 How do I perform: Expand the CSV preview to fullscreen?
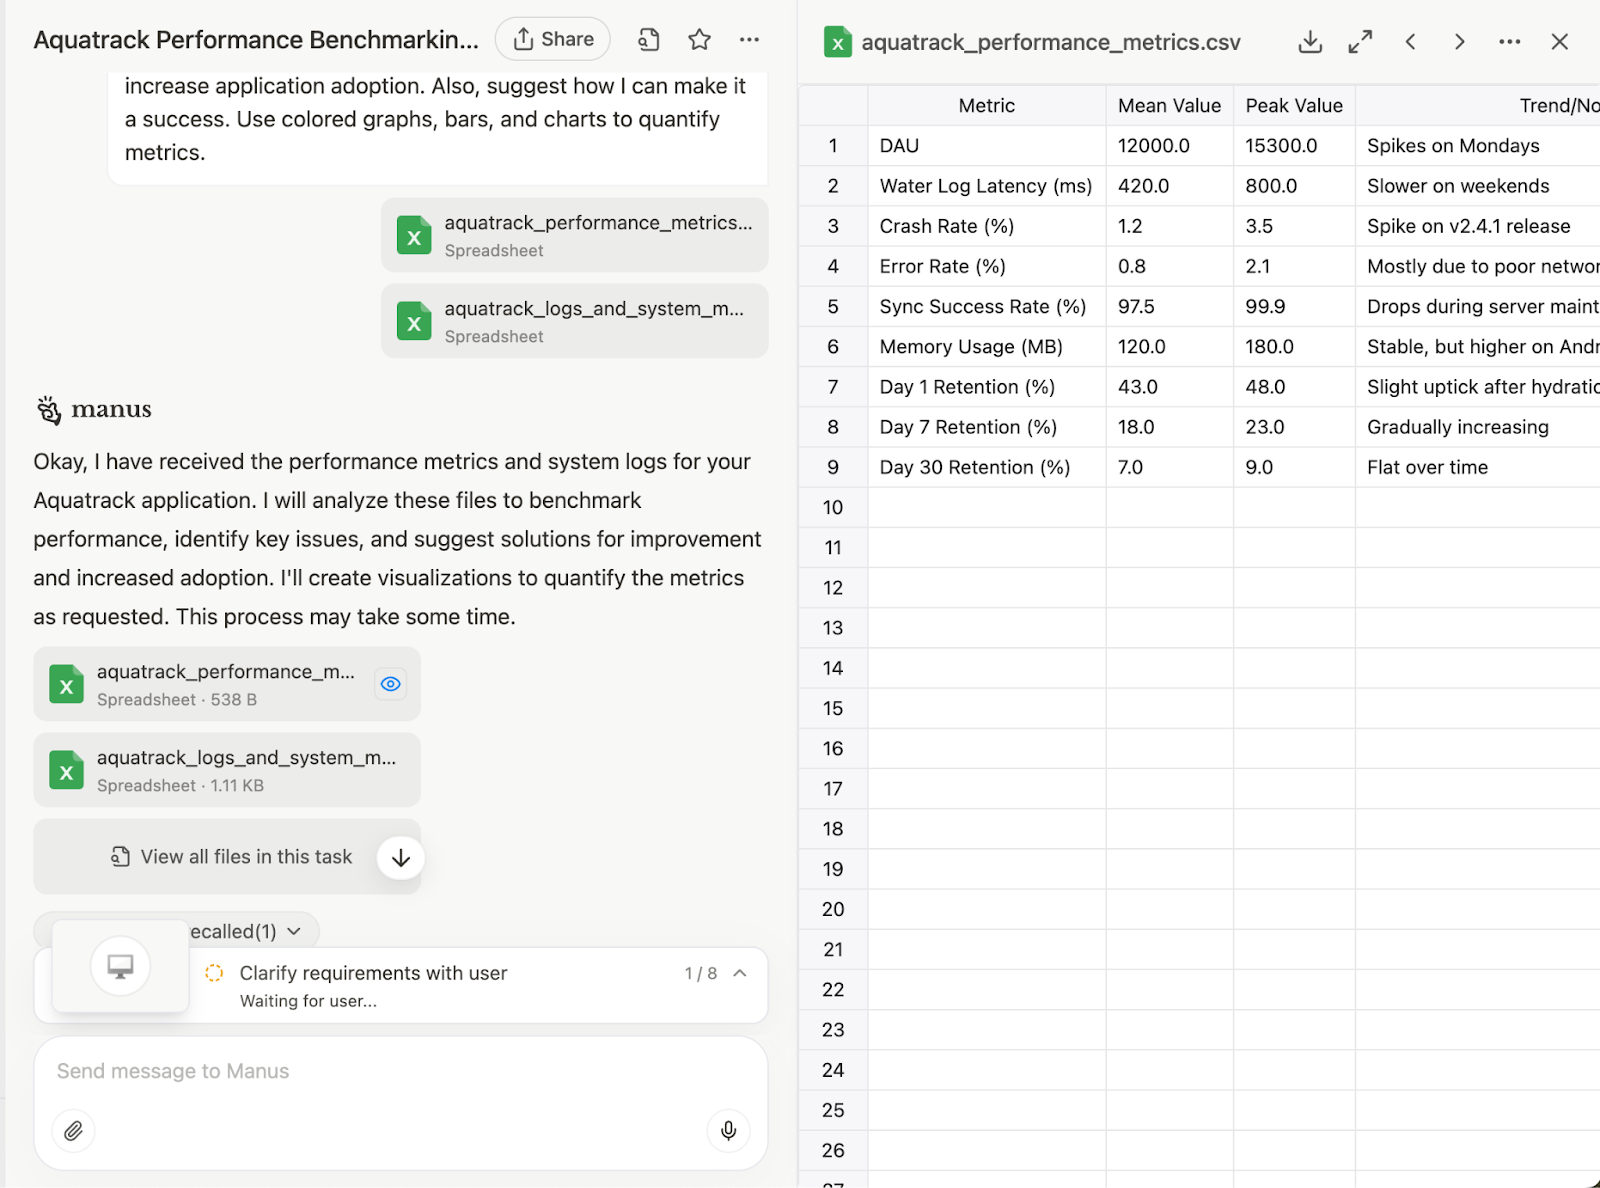pyautogui.click(x=1360, y=42)
